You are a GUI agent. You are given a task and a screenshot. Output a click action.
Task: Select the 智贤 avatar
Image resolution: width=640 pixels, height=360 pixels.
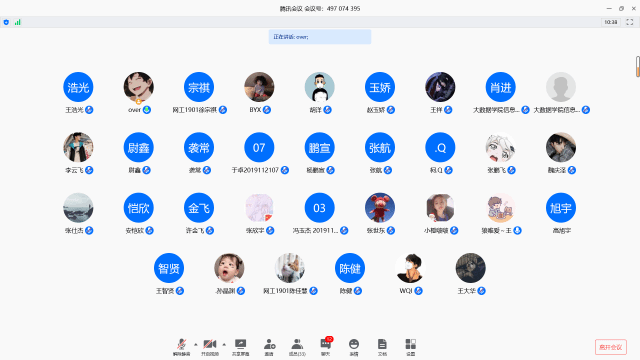169,268
